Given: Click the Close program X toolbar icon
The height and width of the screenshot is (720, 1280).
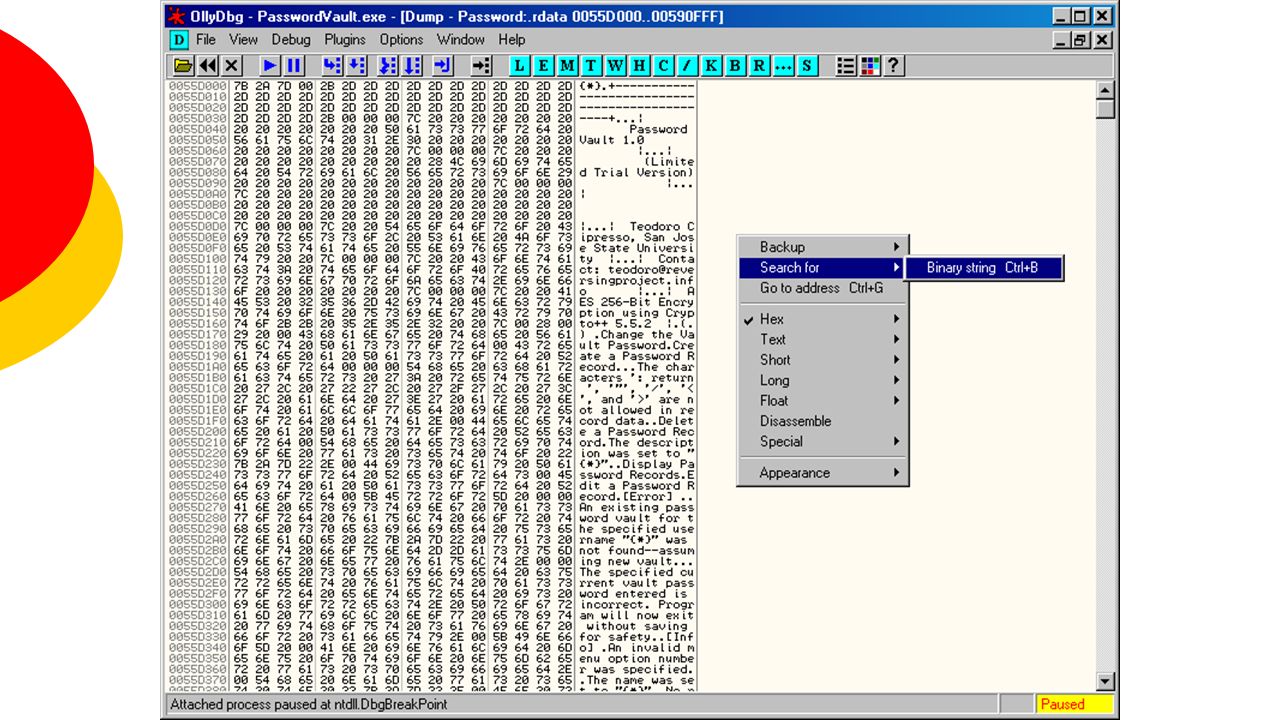Looking at the screenshot, I should tap(232, 66).
